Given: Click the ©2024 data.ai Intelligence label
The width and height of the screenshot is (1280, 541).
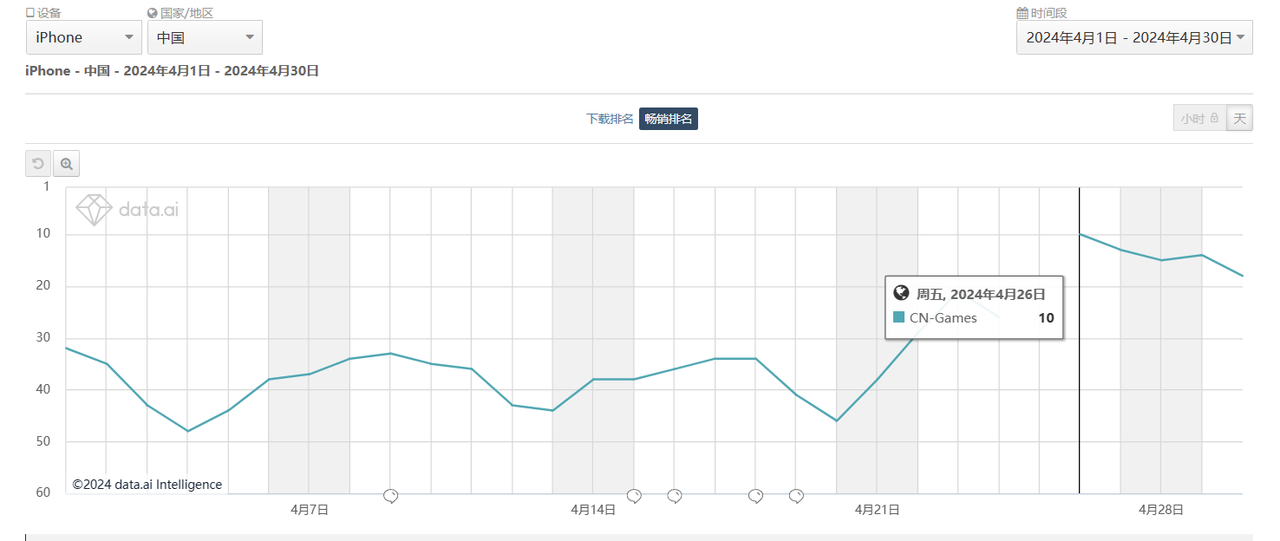Looking at the screenshot, I should coord(147,484).
